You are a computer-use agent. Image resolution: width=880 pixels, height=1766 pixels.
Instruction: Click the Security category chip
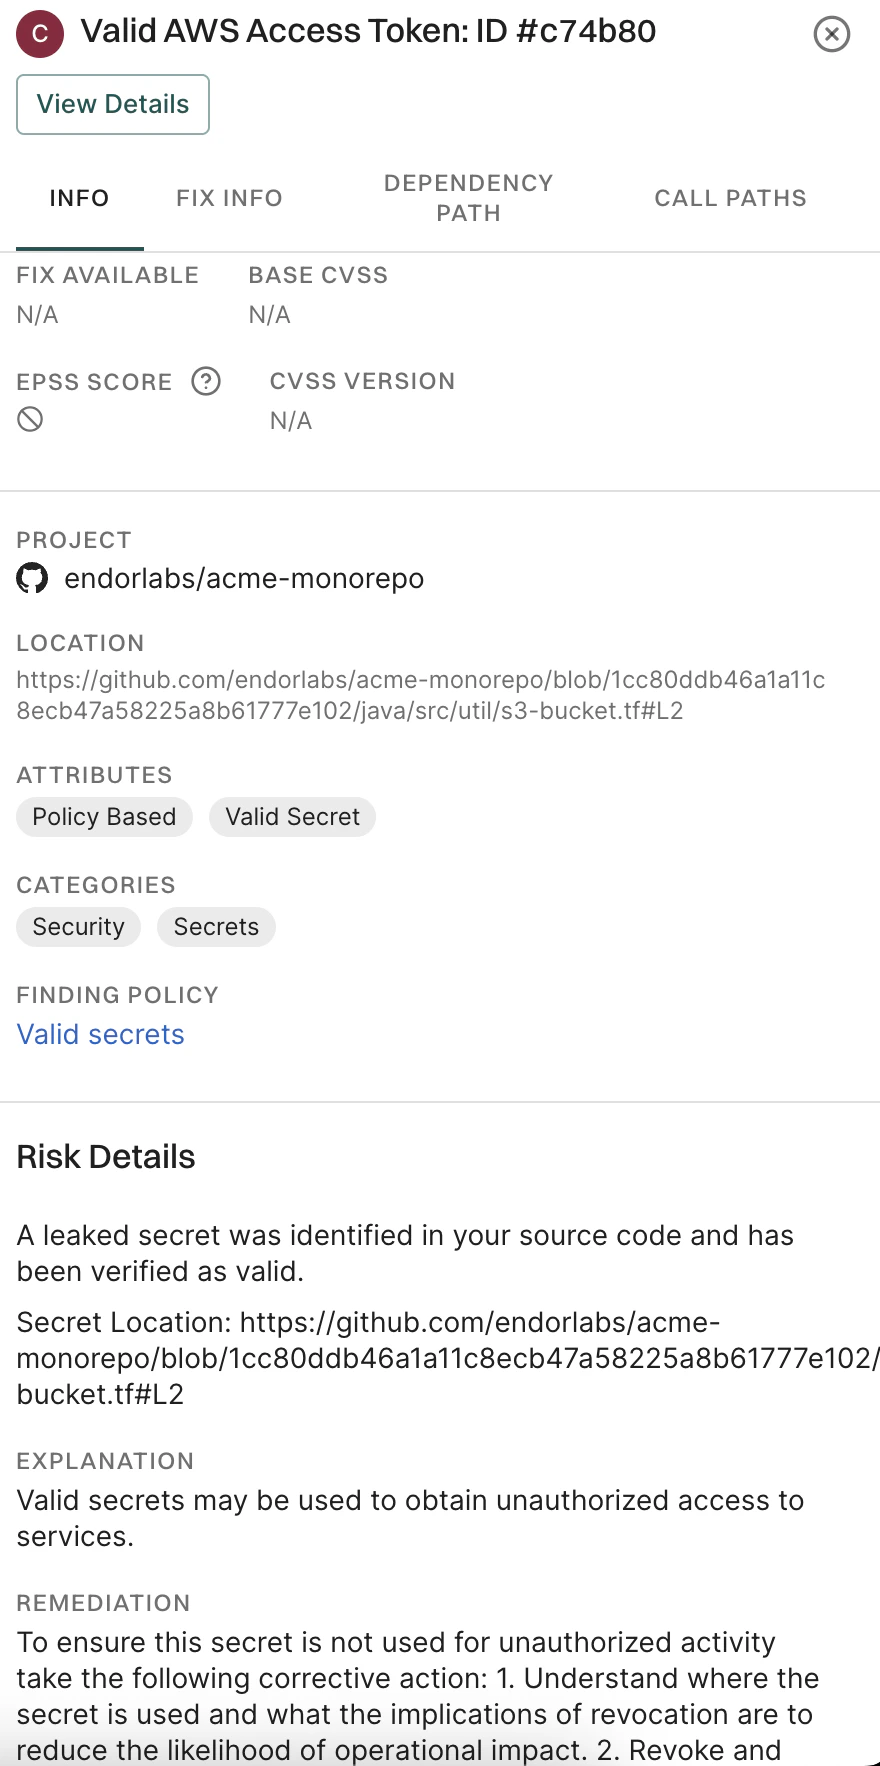(78, 927)
